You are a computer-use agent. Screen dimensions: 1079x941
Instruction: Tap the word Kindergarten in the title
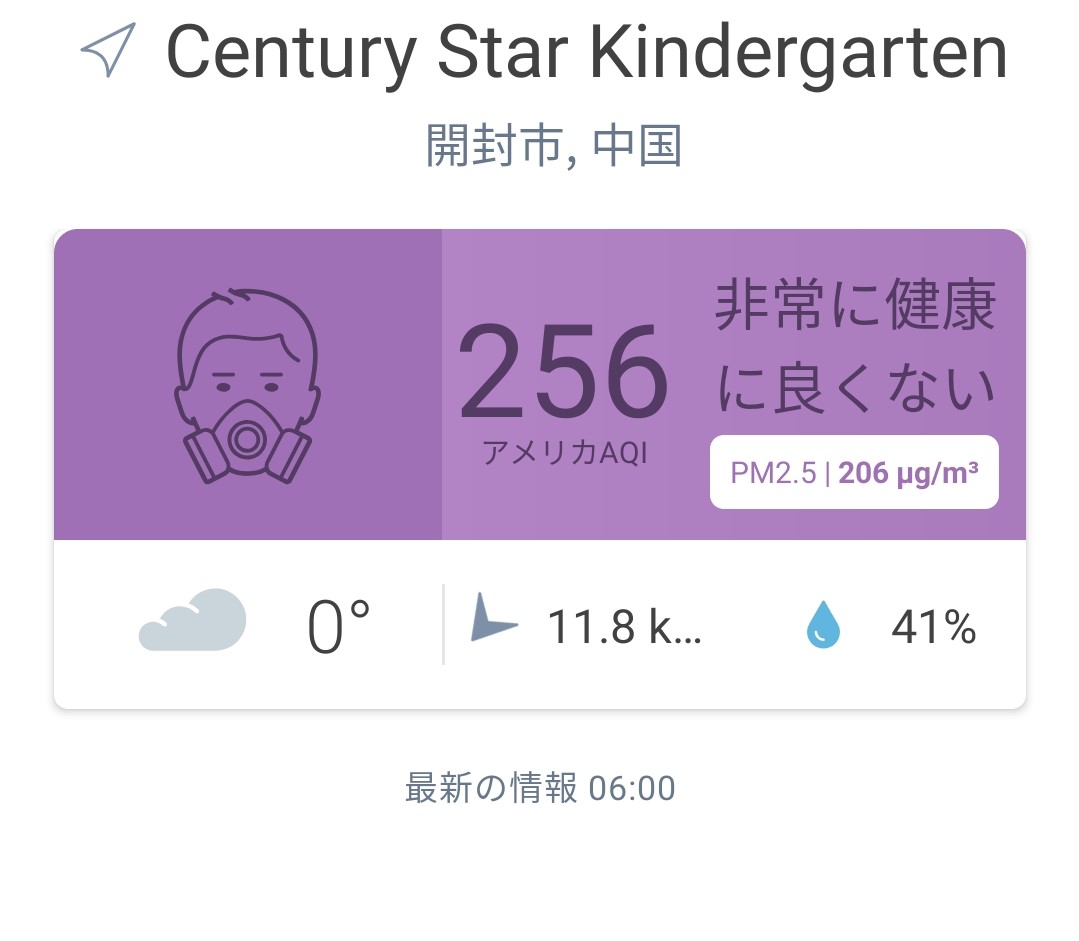click(799, 52)
